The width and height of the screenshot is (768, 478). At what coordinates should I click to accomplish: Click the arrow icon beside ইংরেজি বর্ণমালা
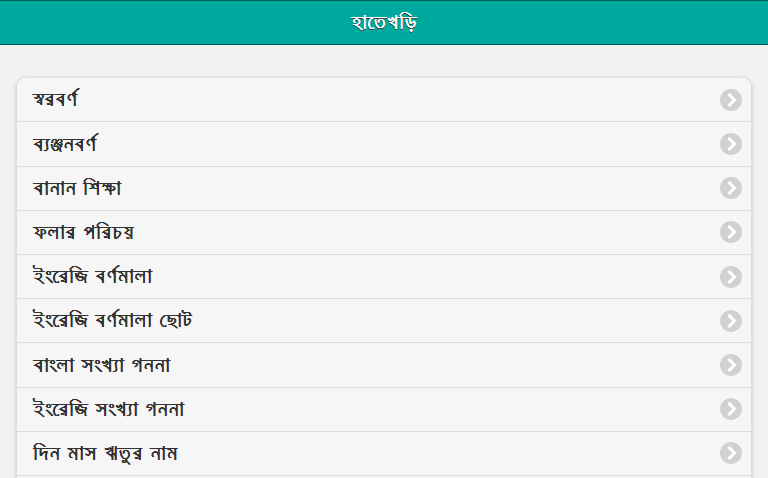click(731, 276)
